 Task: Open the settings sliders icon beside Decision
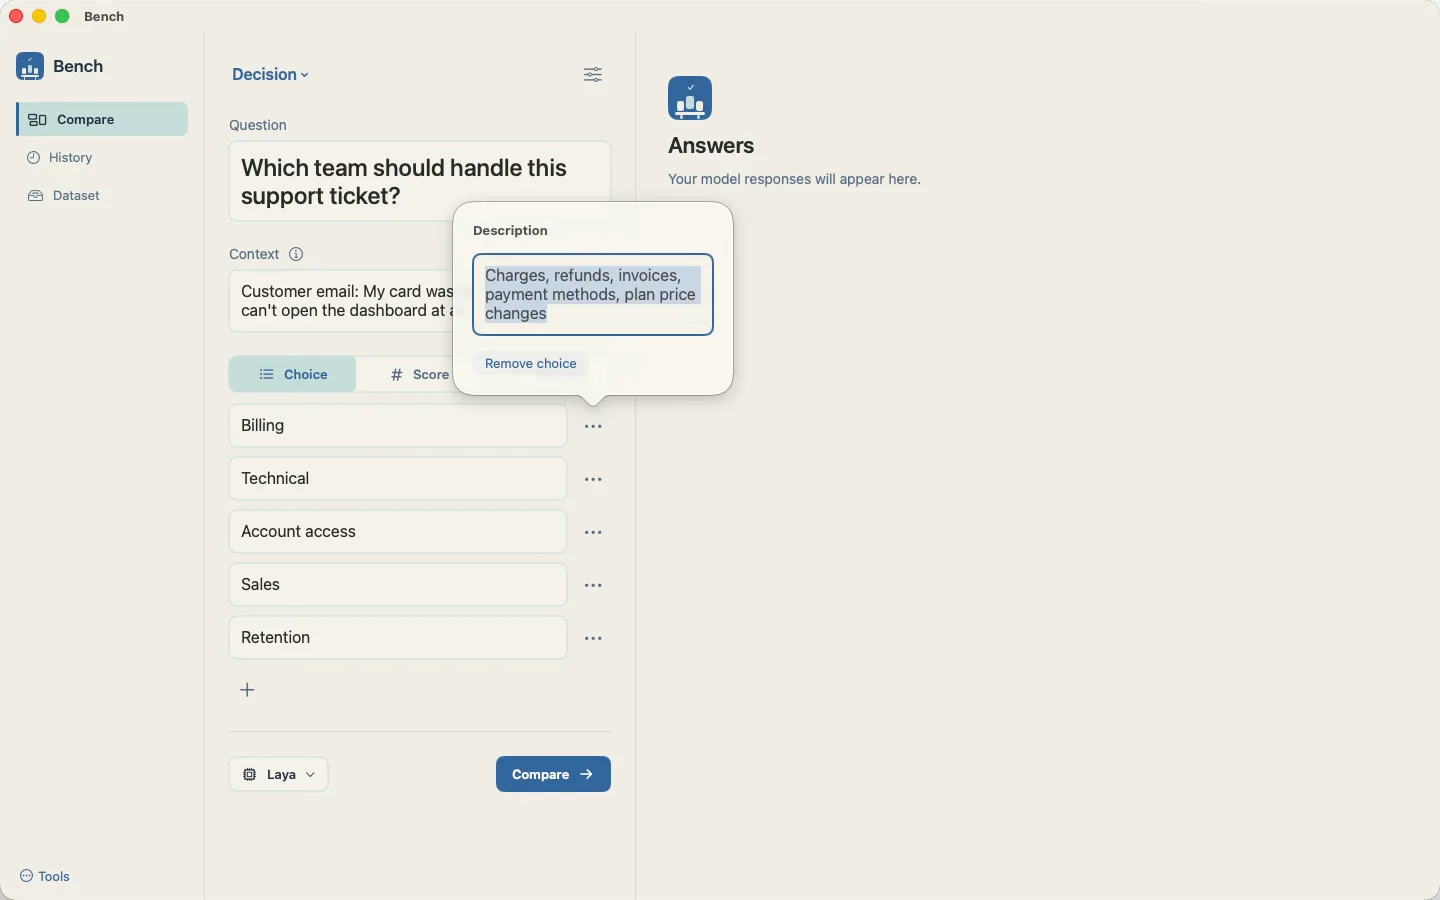click(x=593, y=75)
